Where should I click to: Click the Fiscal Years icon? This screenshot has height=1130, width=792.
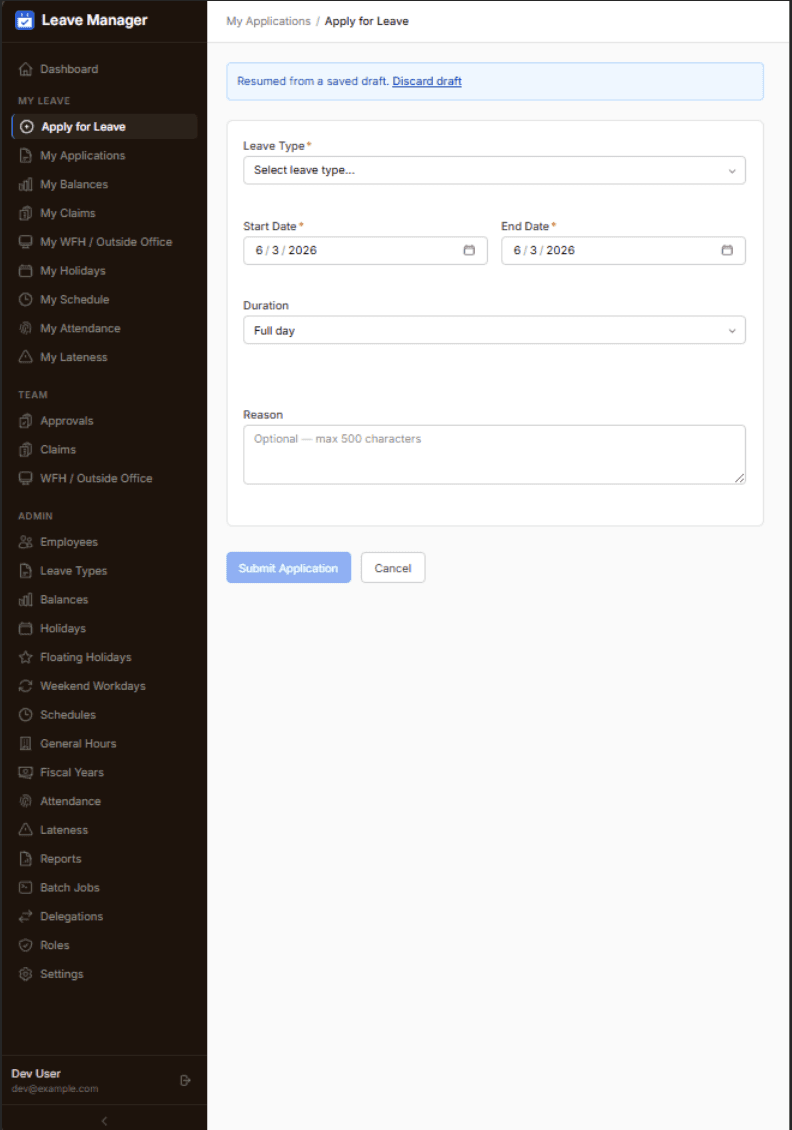25,773
